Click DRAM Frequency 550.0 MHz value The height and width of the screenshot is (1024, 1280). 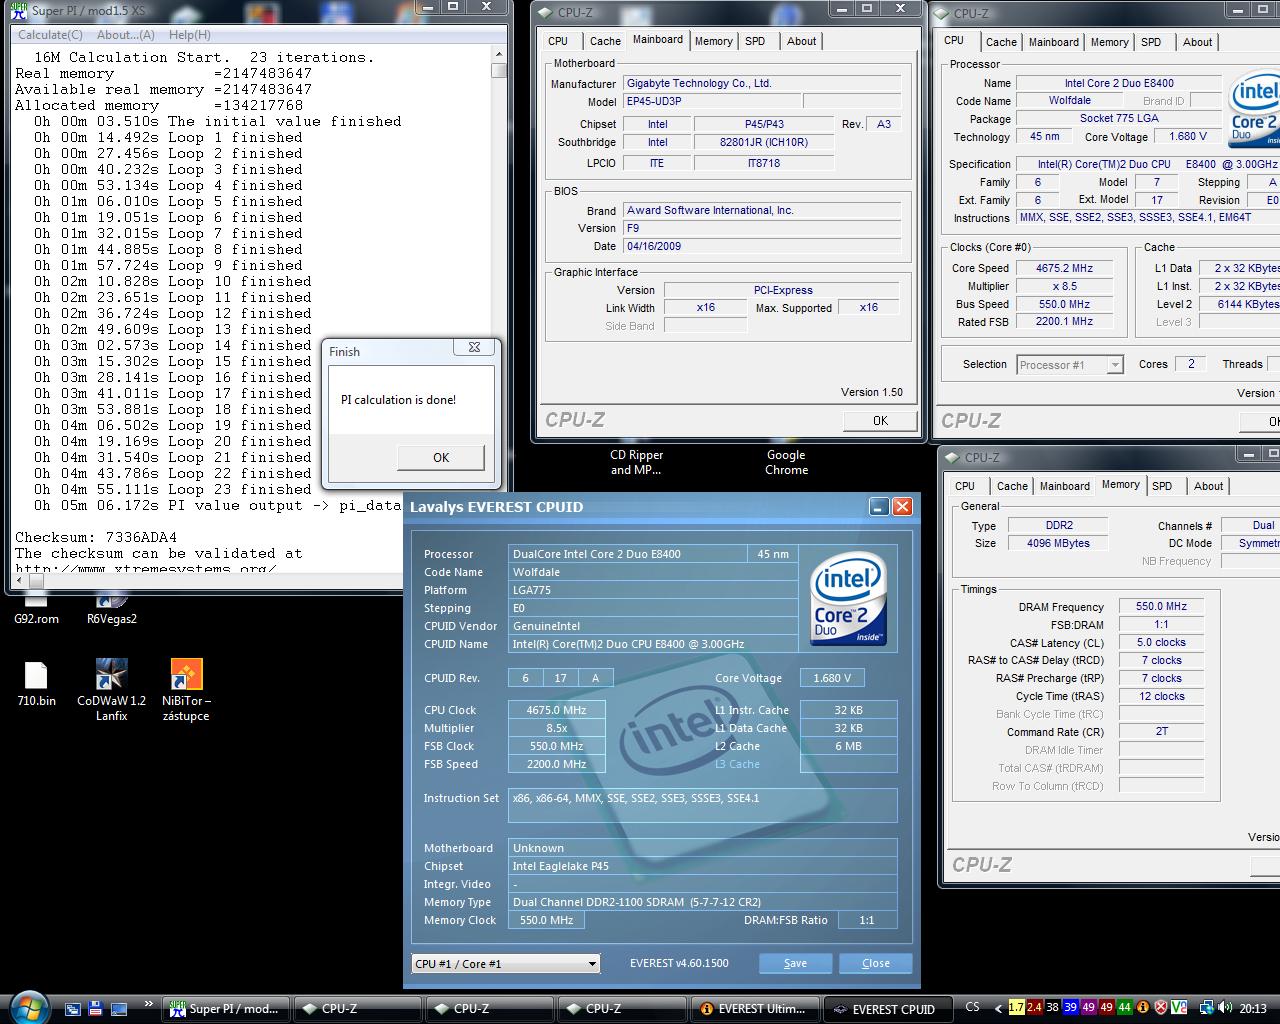tap(1161, 606)
